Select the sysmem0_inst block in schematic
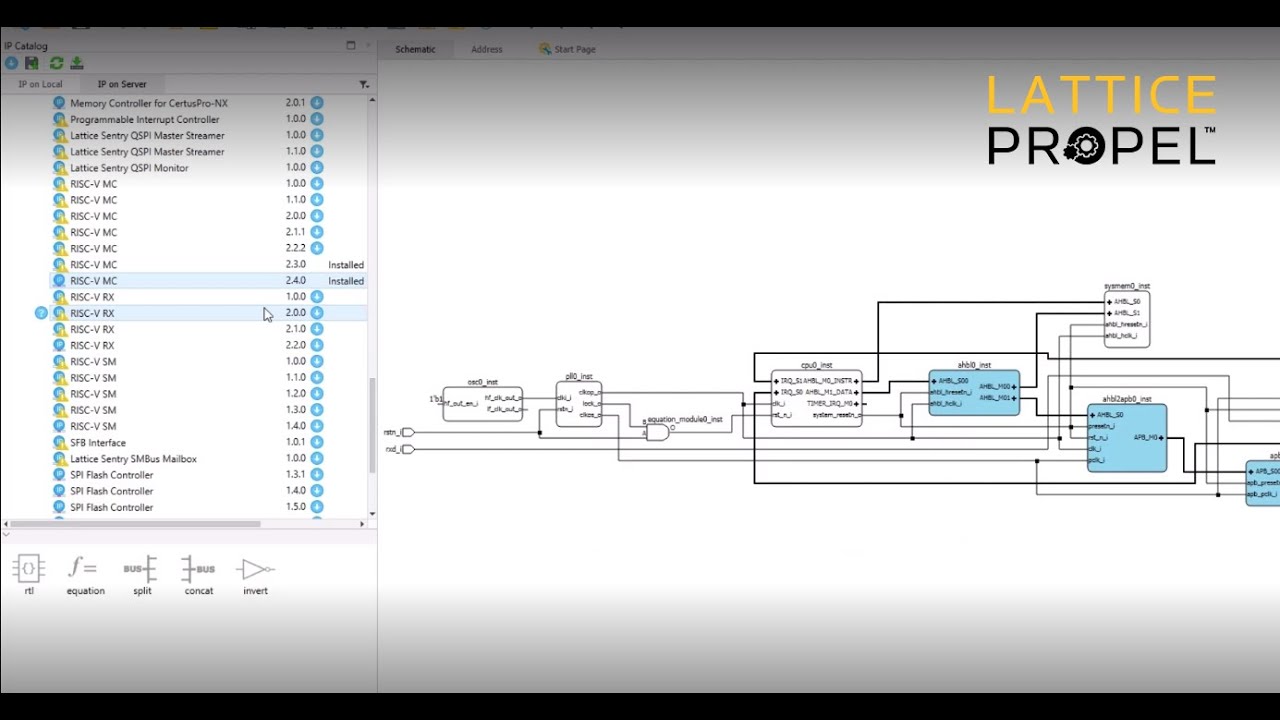Image resolution: width=1280 pixels, height=720 pixels. tap(1127, 319)
